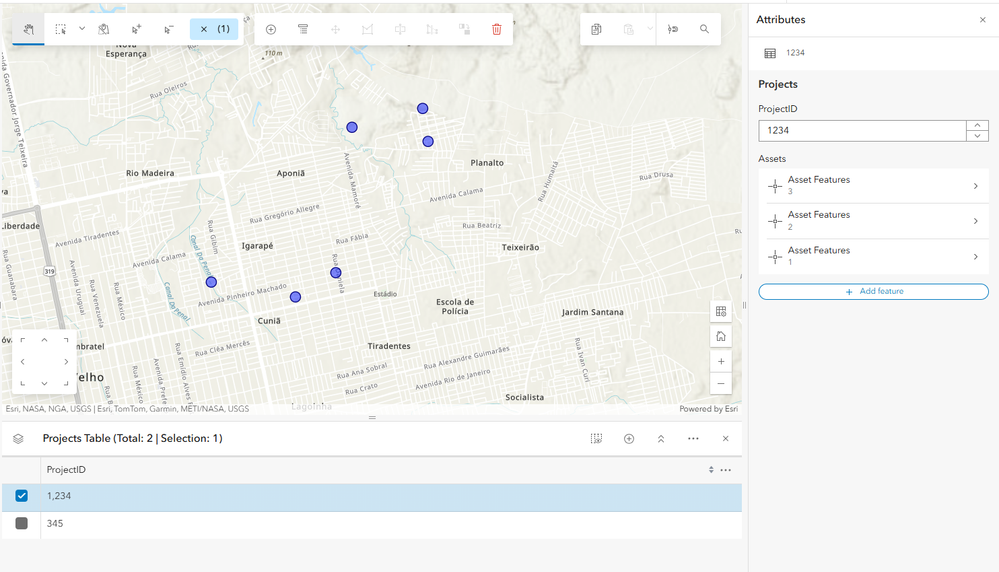
Task: Click the home extent button
Action: pyautogui.click(x=721, y=336)
